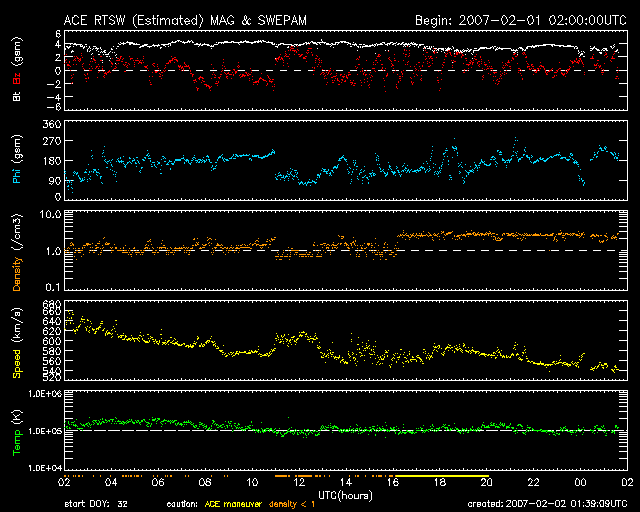This screenshot has width=640, height=512.
Task: Click the orange 'density < 1' legend text
Action: [x=292, y=504]
